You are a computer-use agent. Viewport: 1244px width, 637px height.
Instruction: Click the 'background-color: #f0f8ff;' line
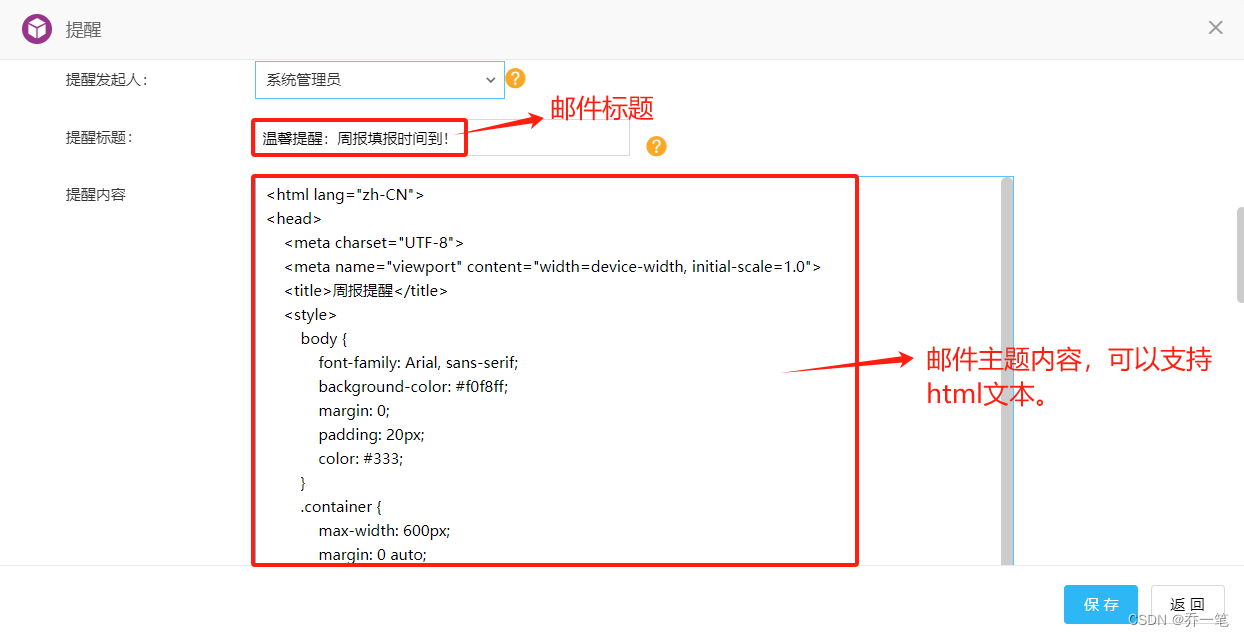413,387
